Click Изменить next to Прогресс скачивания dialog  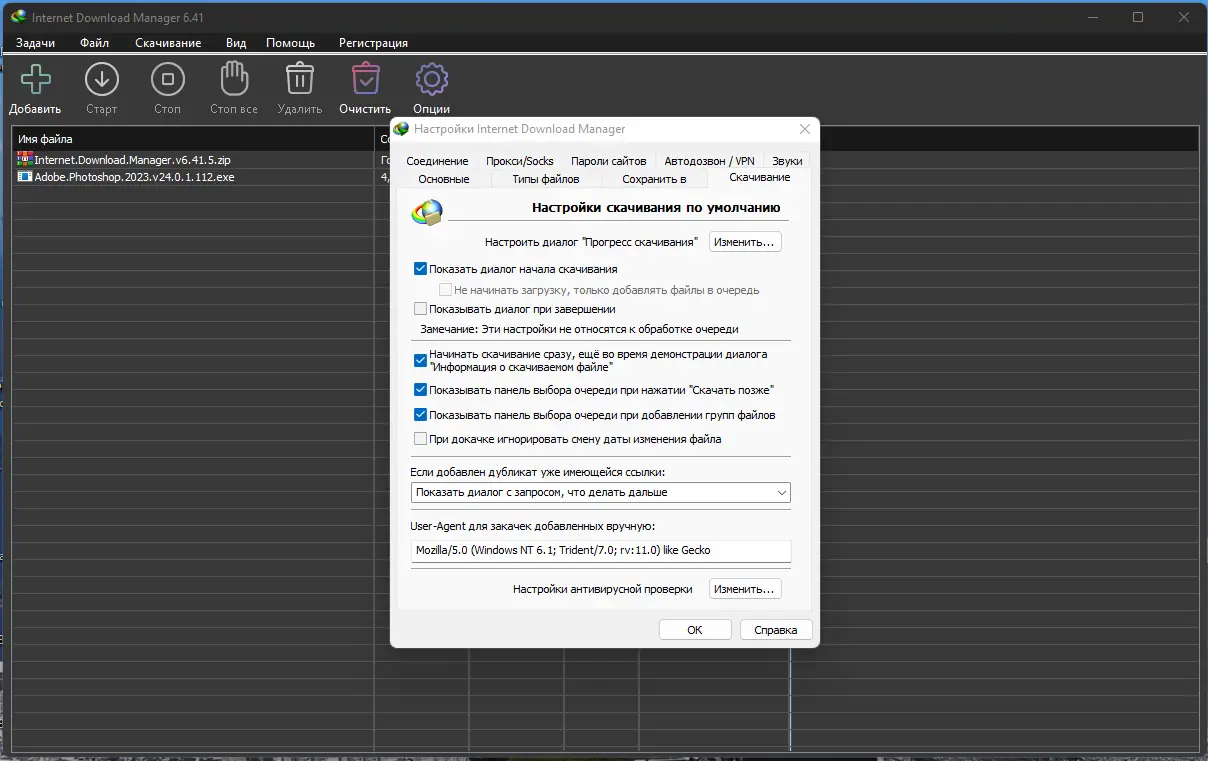pos(745,242)
